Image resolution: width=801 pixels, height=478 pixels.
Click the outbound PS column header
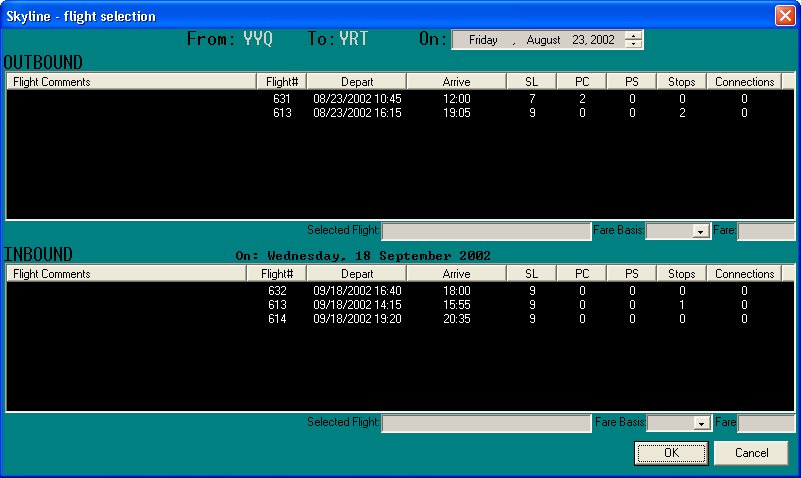(631, 82)
